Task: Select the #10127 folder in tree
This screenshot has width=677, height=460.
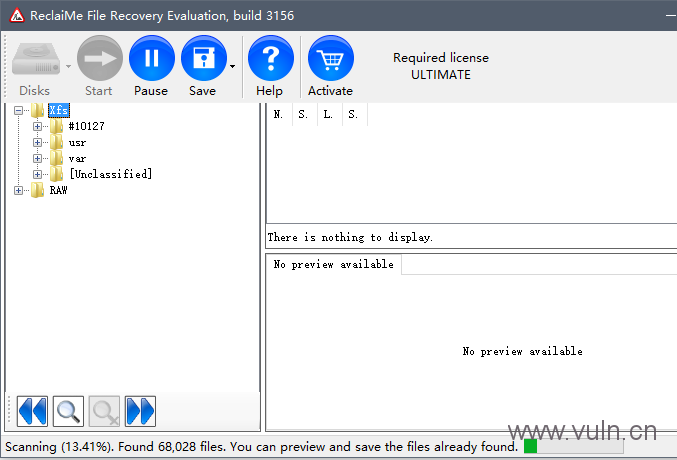Action: pyautogui.click(x=86, y=126)
